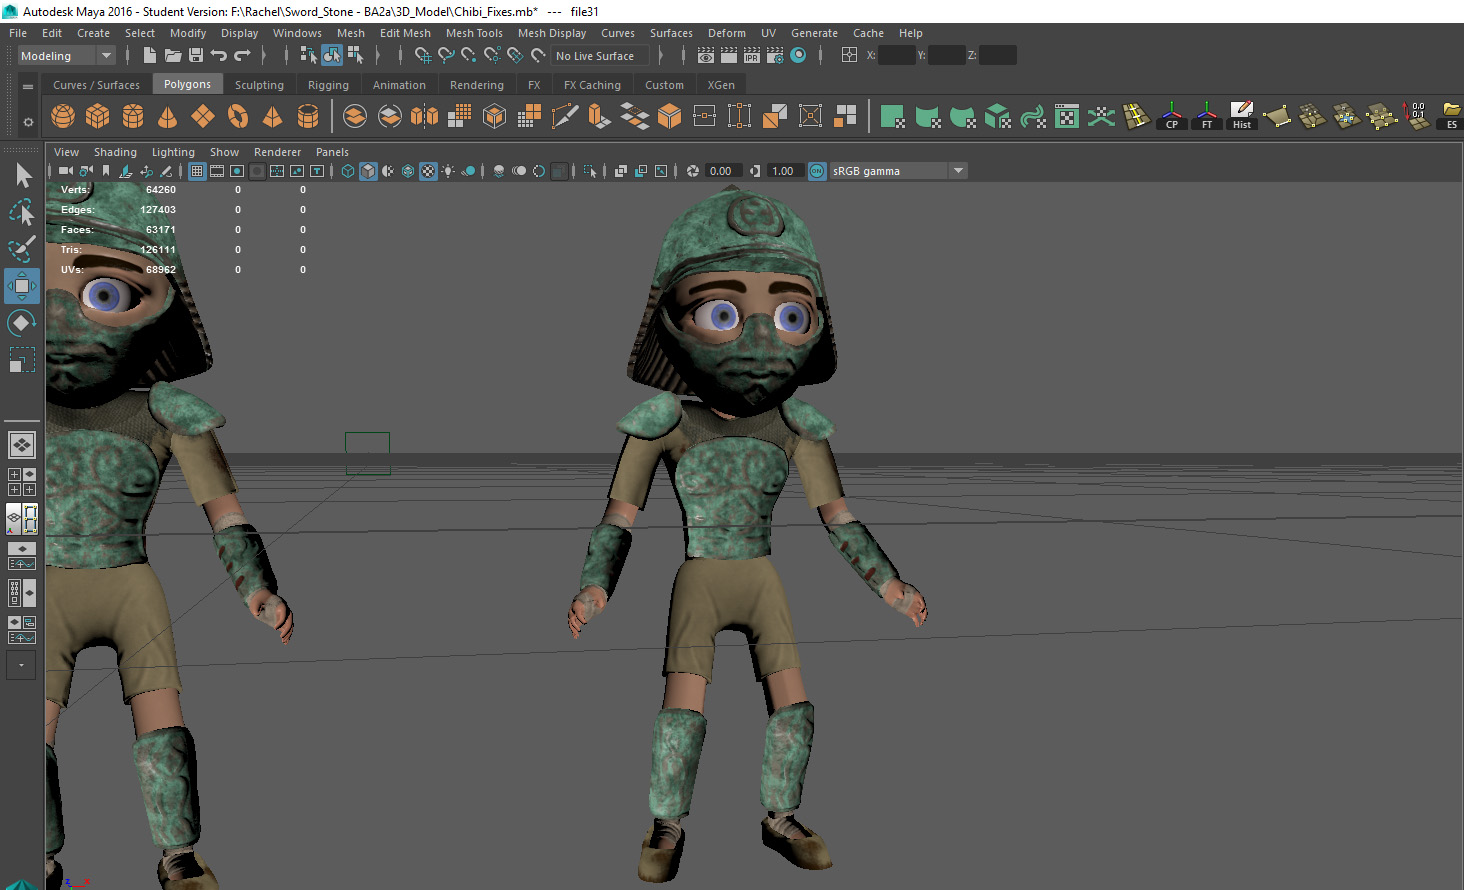Create a polygon cylinder primitive

coord(133,116)
